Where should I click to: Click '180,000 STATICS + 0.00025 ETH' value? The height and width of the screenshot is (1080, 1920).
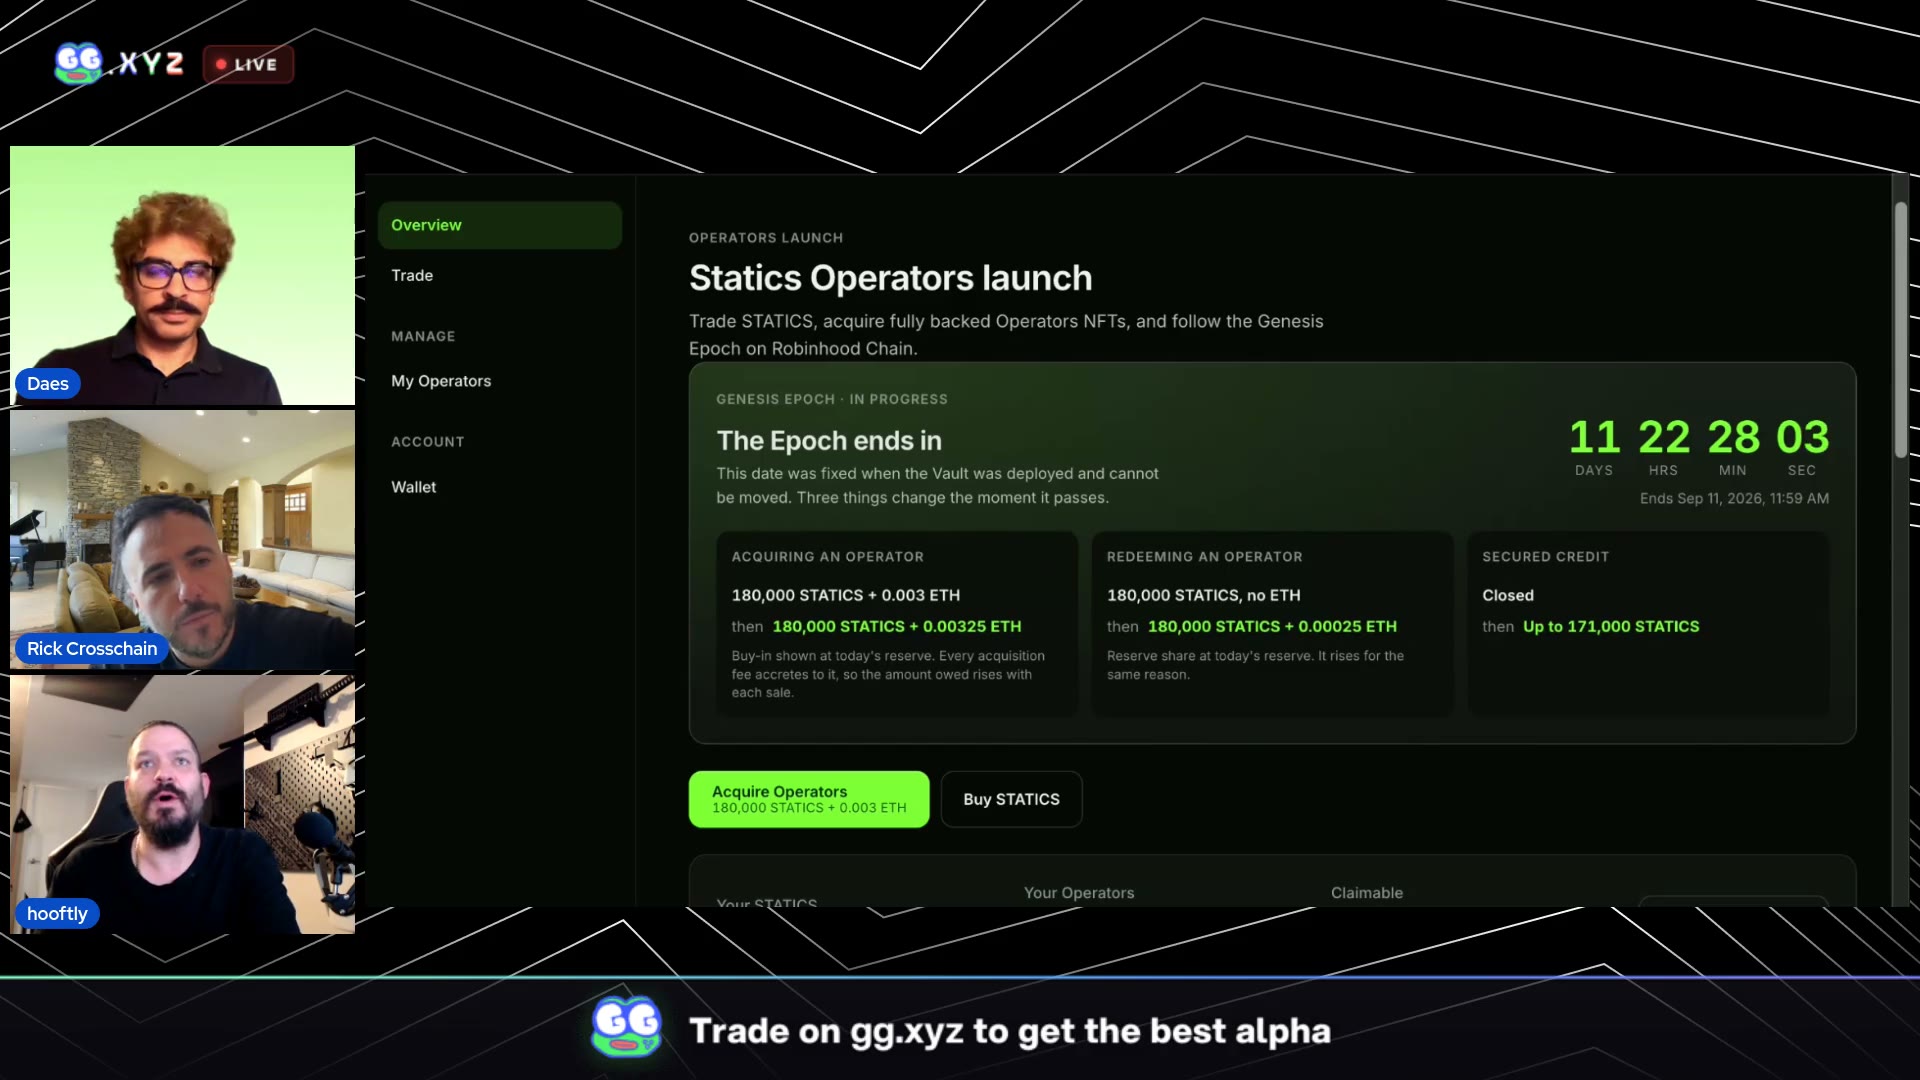point(1272,627)
